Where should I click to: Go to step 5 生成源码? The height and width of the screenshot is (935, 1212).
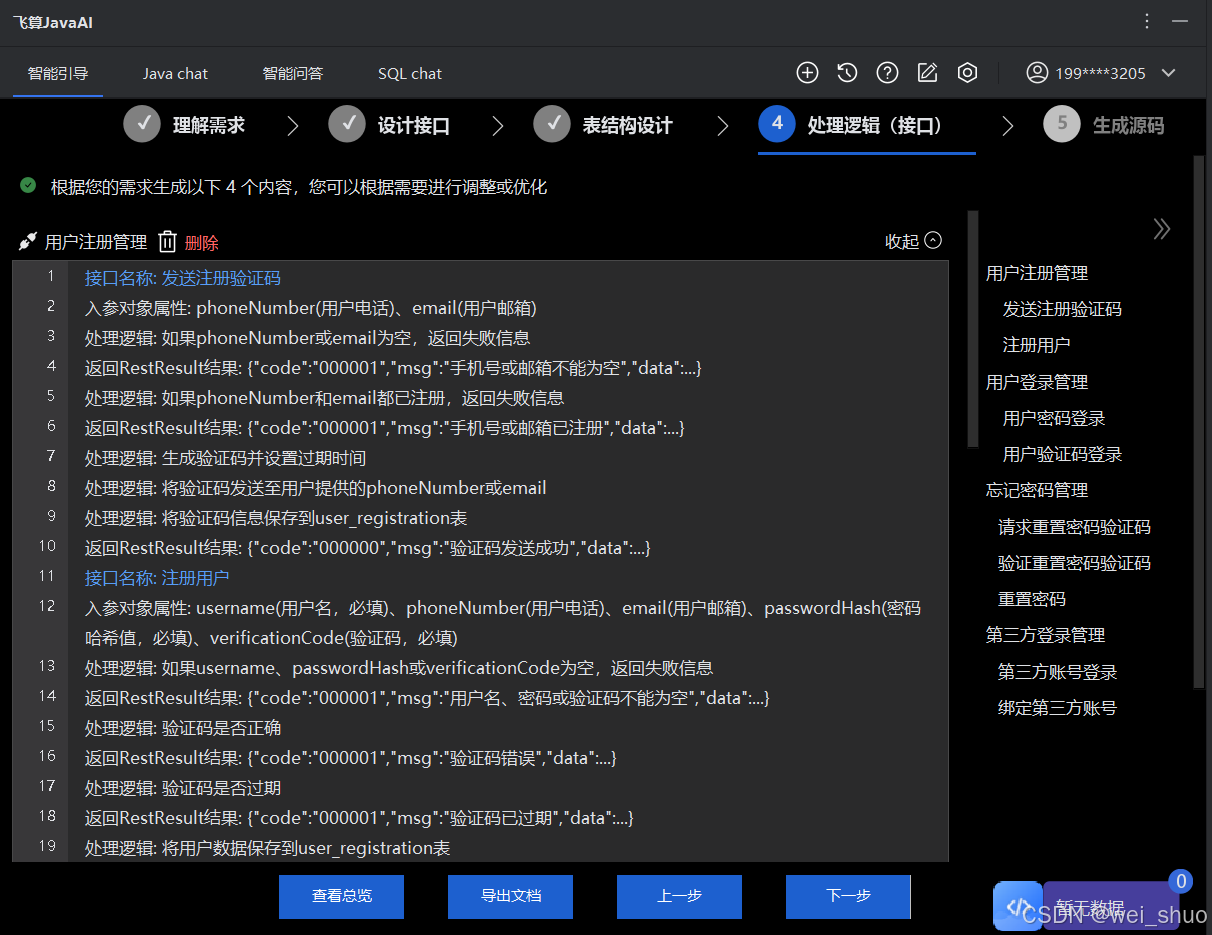[1104, 125]
